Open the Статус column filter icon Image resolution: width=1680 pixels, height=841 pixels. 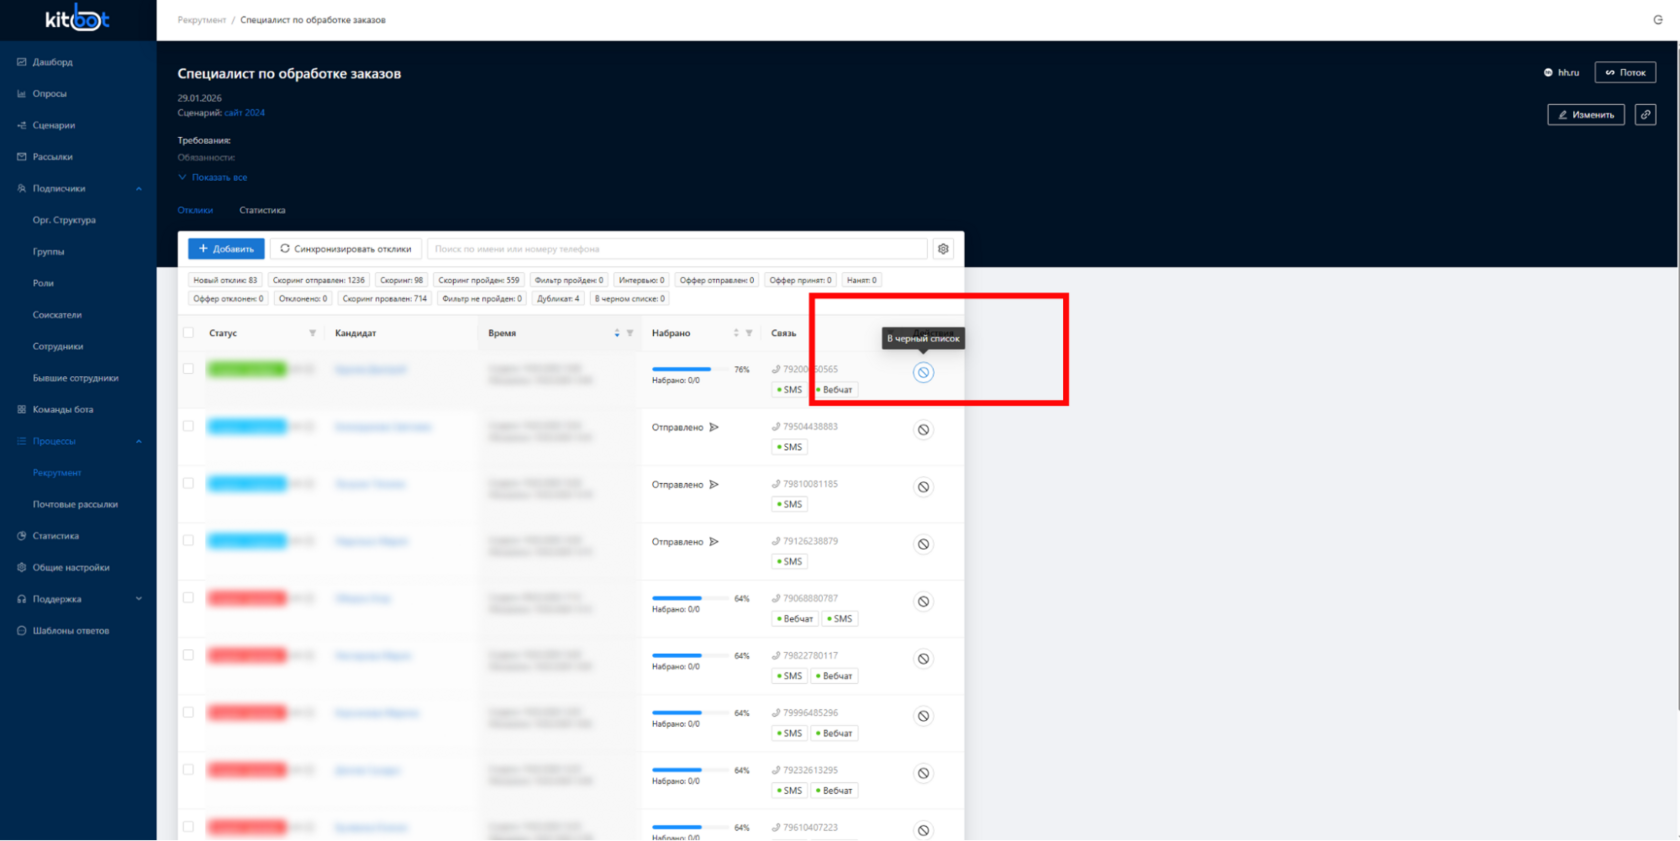click(x=312, y=333)
